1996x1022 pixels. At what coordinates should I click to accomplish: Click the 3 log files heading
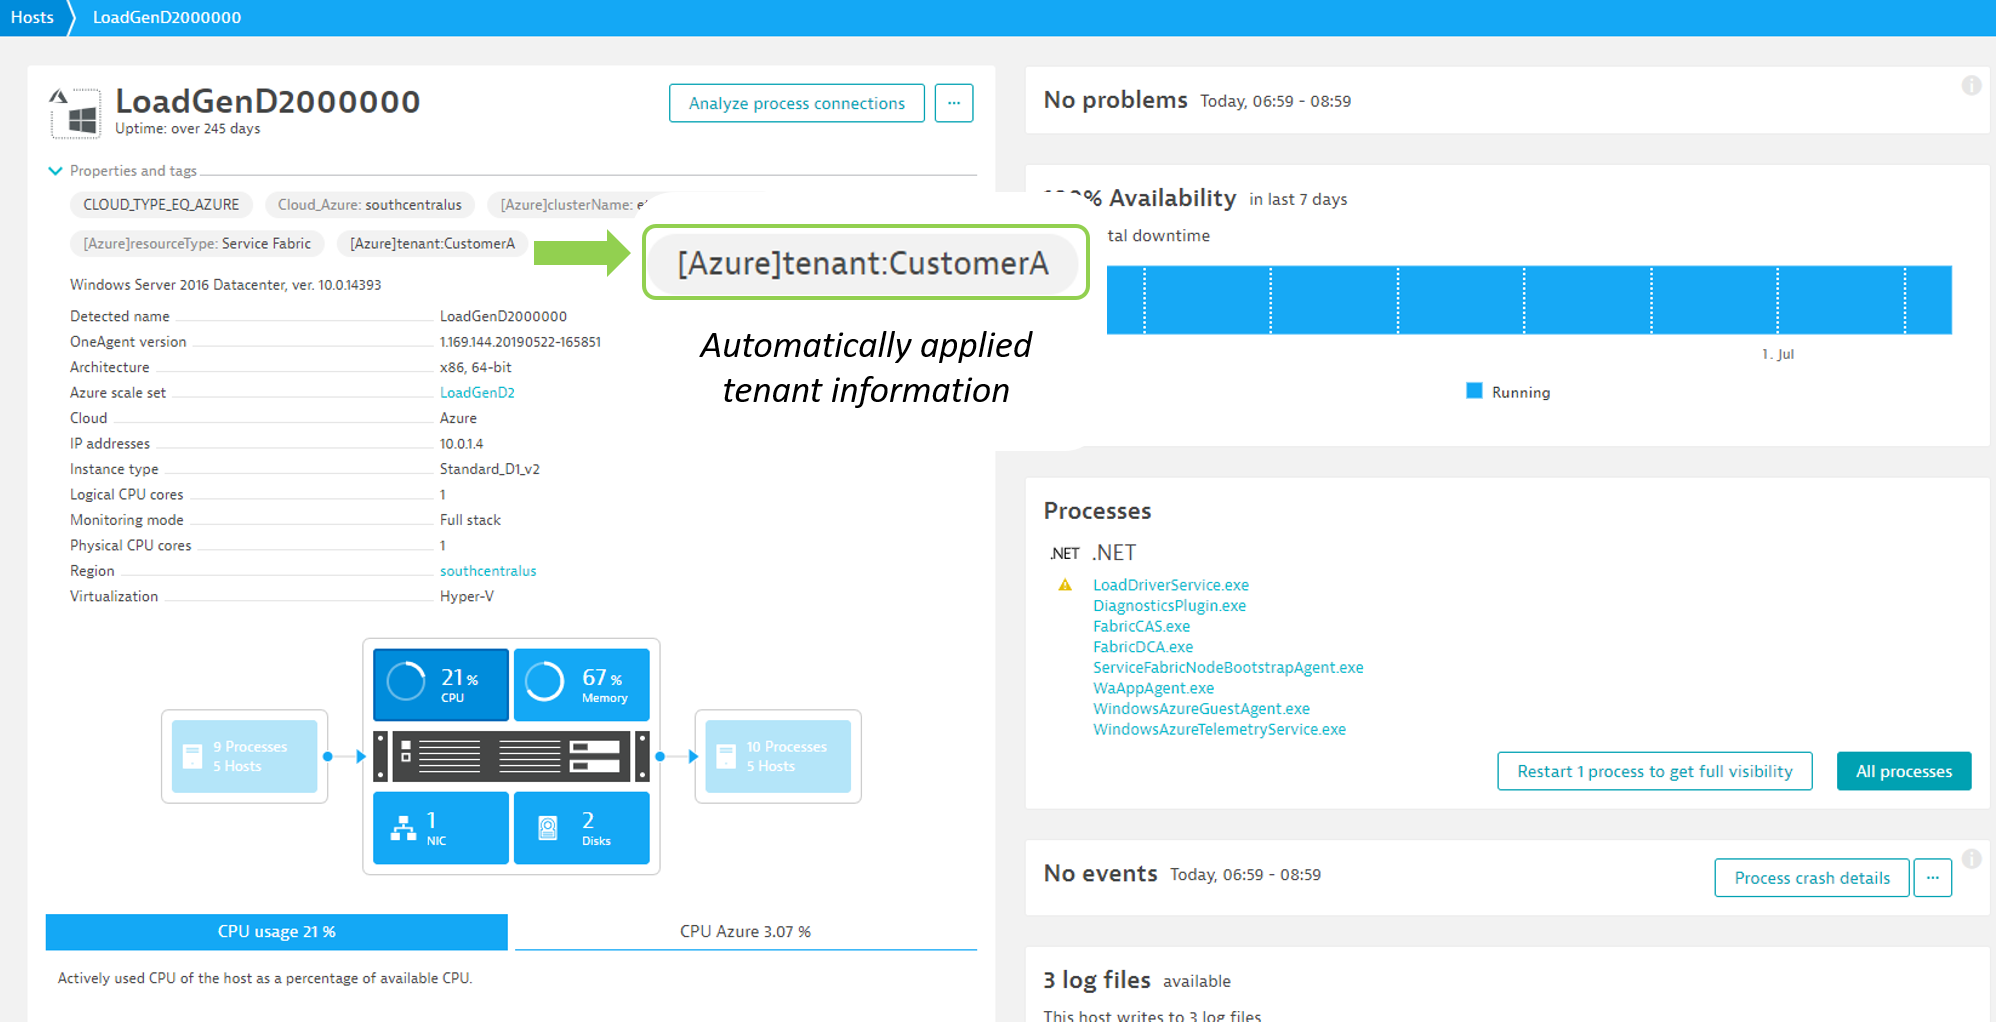pyautogui.click(x=1097, y=980)
